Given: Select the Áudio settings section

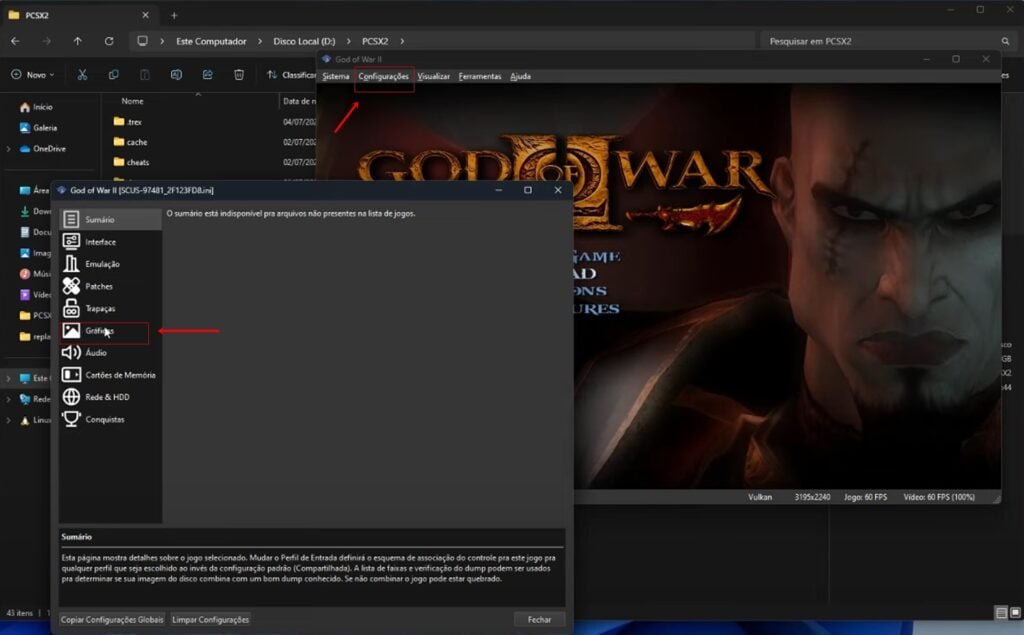Looking at the screenshot, I should click(x=110, y=353).
